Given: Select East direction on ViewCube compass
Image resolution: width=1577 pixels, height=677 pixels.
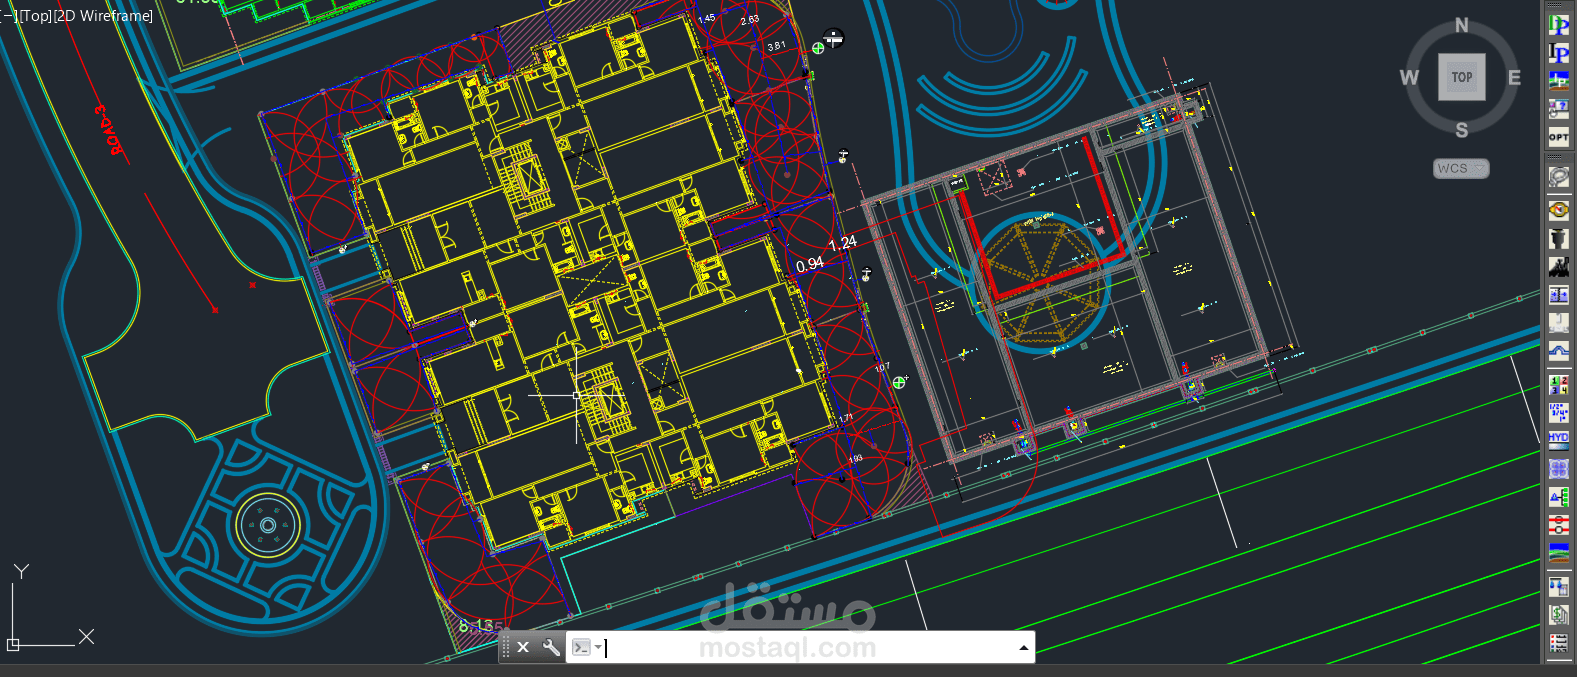Looking at the screenshot, I should (x=1514, y=78).
